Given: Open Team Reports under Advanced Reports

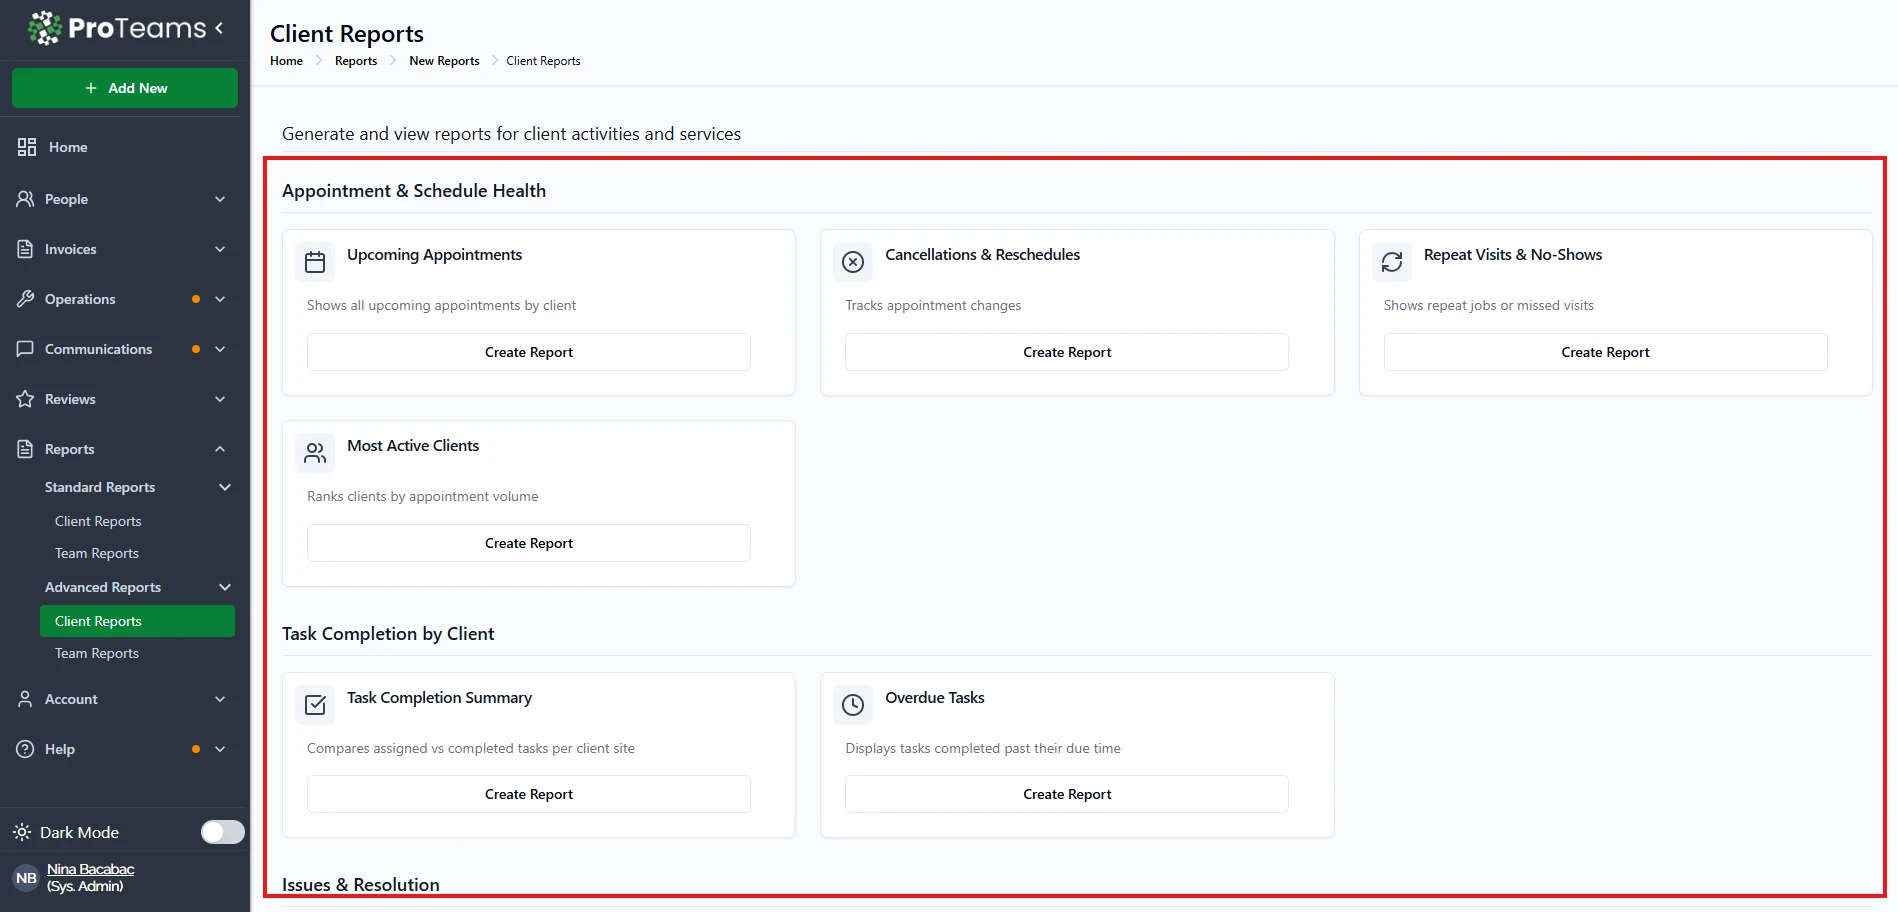Looking at the screenshot, I should (97, 653).
